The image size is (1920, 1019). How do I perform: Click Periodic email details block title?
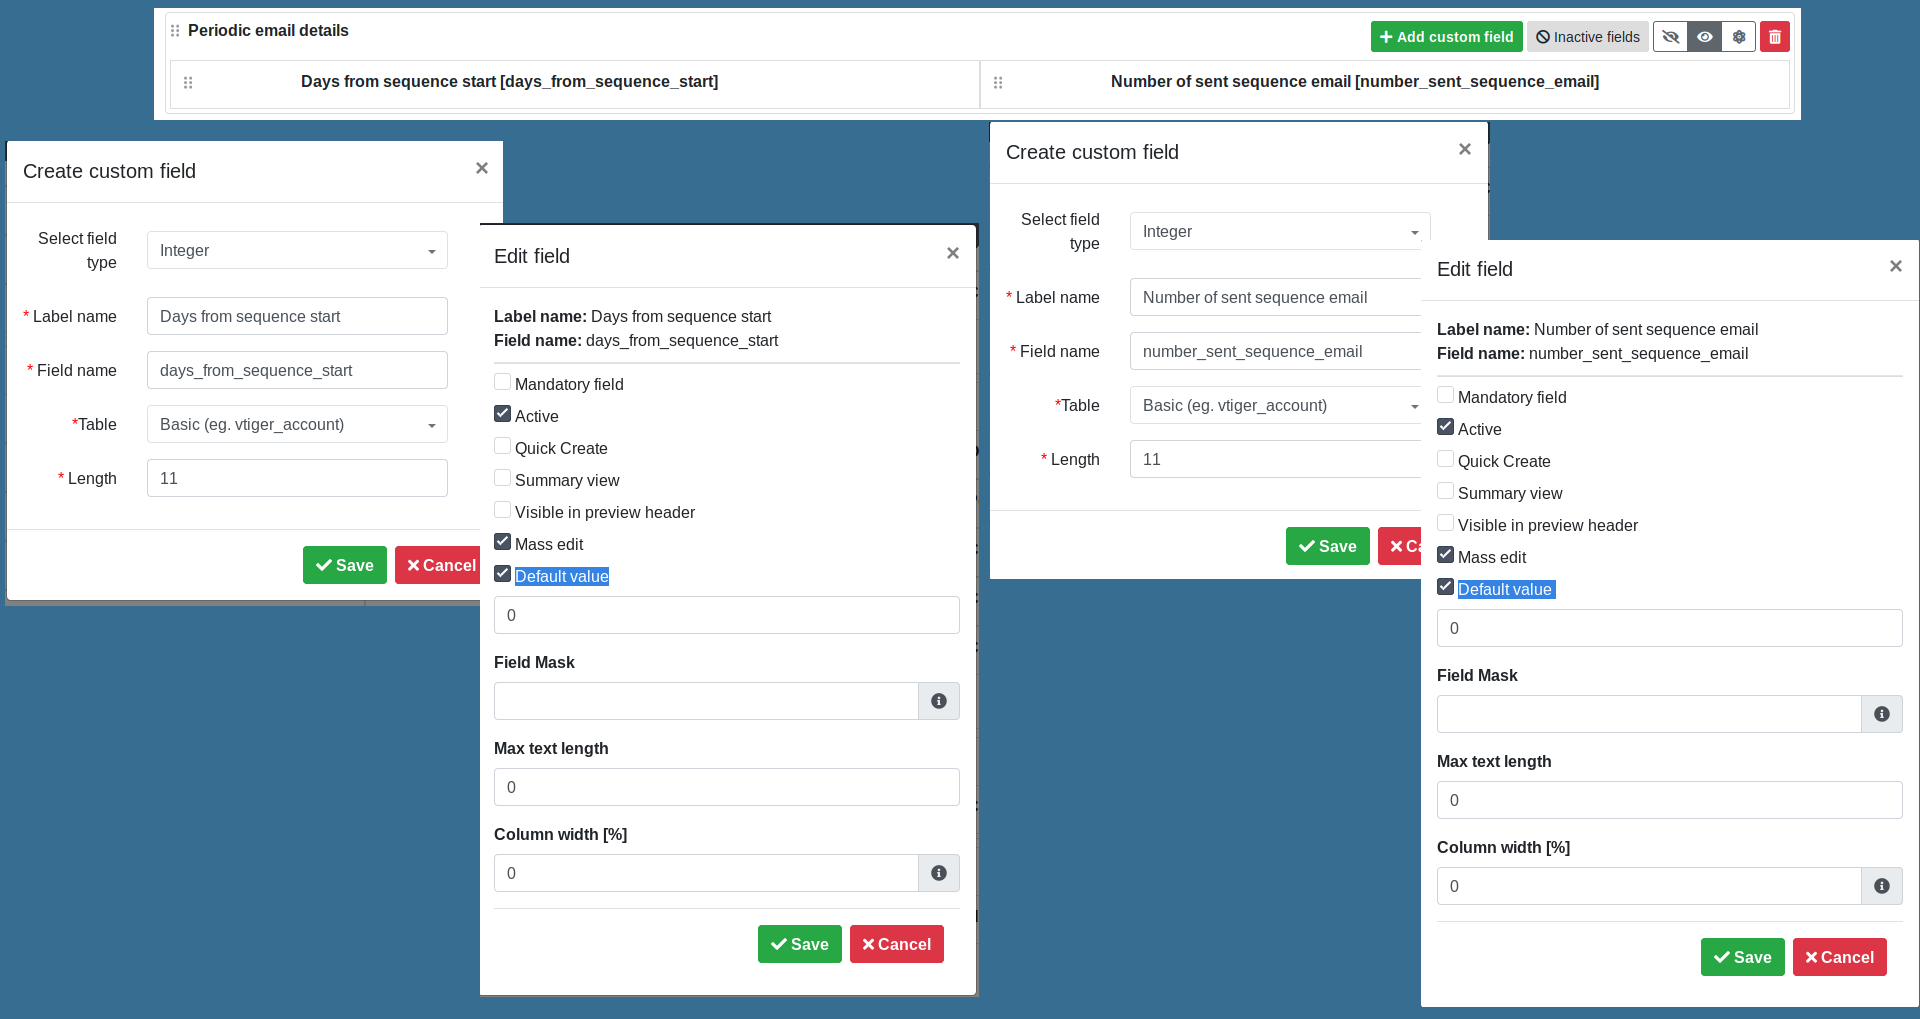pyautogui.click(x=268, y=31)
